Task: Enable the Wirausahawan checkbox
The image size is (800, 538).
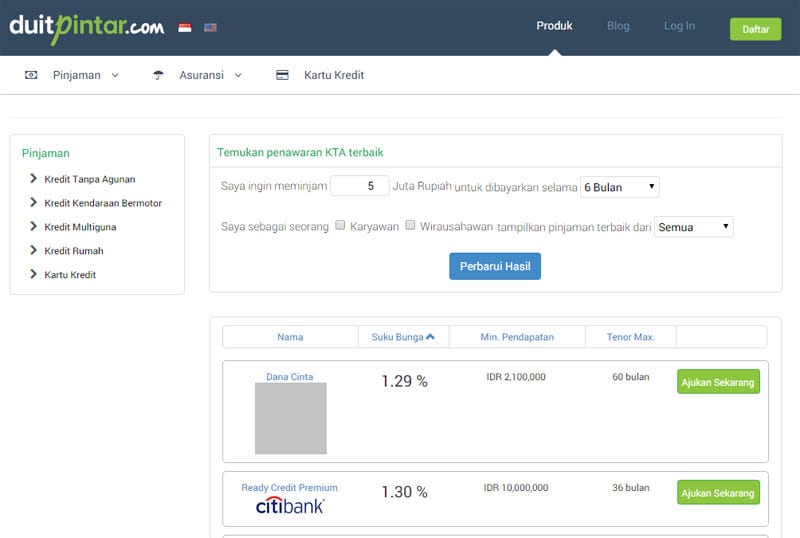Action: pos(411,226)
